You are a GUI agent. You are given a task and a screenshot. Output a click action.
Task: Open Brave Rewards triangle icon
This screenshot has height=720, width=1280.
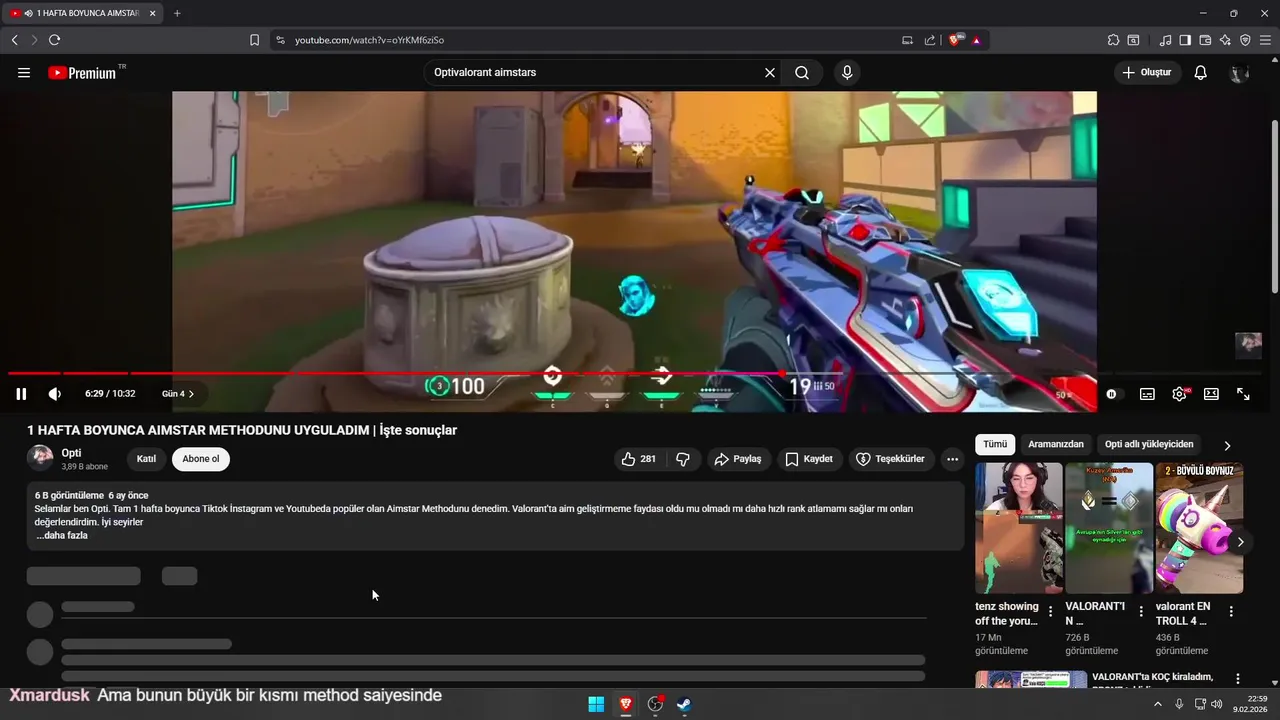coord(975,40)
